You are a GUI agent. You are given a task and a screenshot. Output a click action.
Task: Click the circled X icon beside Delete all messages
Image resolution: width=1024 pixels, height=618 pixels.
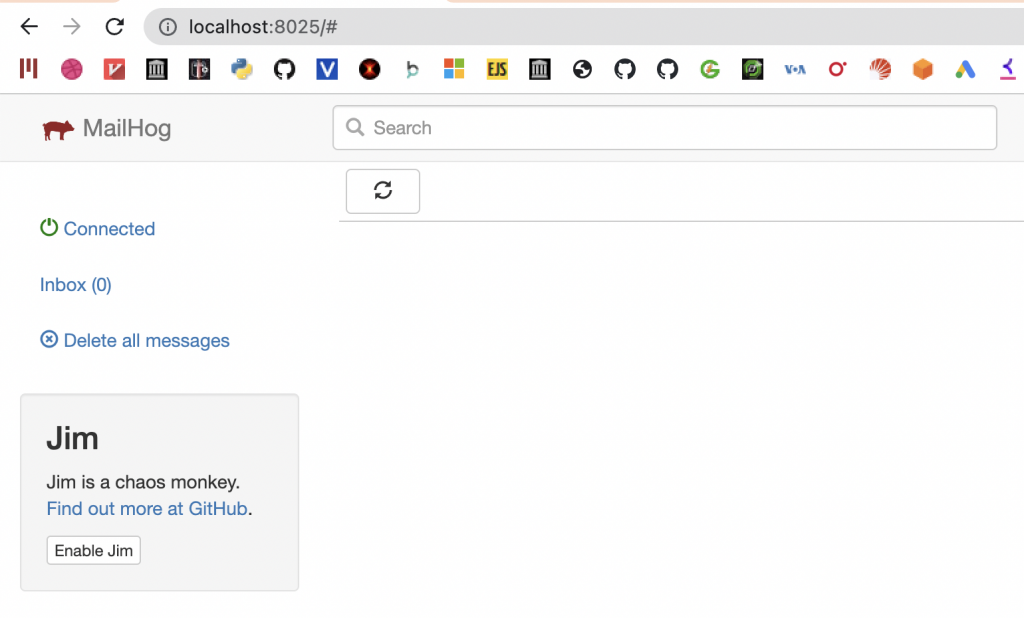coord(49,339)
